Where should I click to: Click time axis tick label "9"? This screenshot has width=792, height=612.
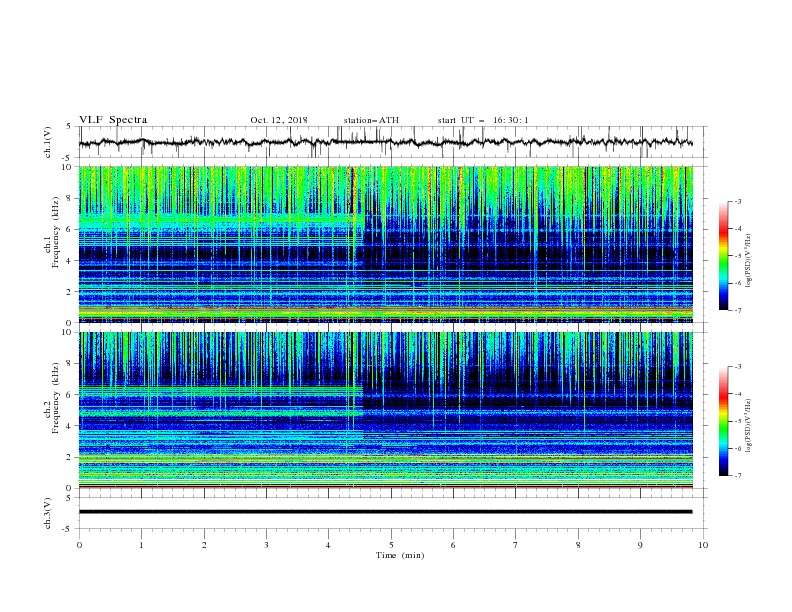coord(640,545)
